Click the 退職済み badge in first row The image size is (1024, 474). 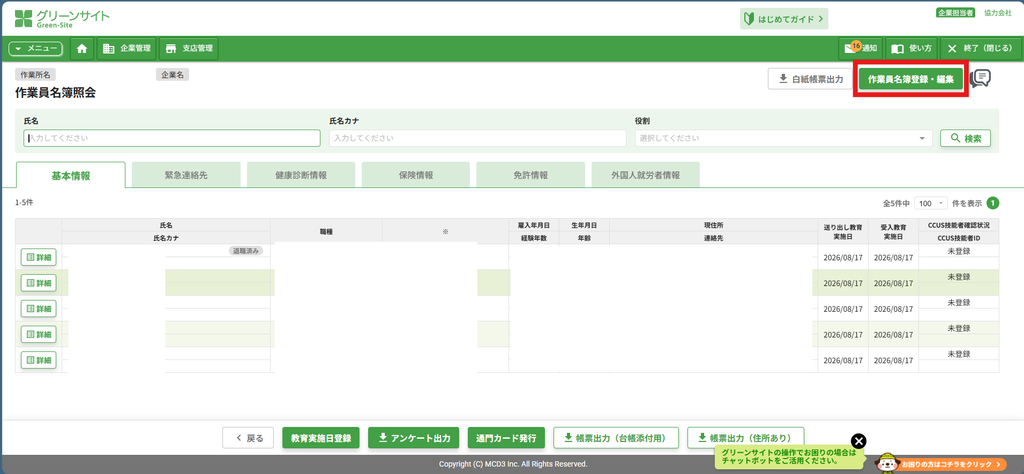click(246, 250)
